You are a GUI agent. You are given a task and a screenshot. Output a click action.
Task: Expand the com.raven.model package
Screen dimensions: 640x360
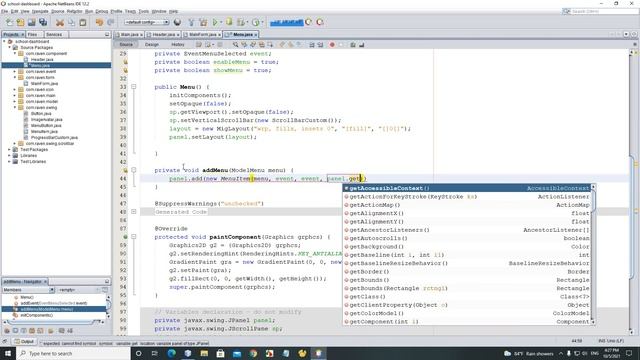15,101
